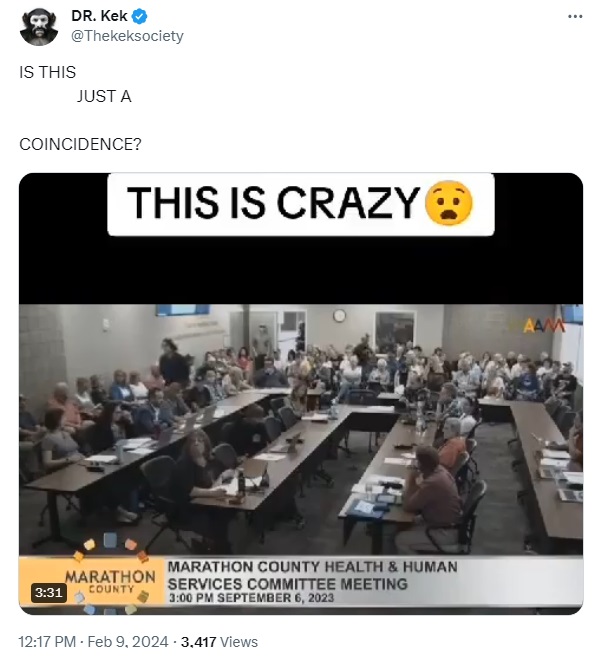Click the JUST A tweet text line

click(x=104, y=96)
